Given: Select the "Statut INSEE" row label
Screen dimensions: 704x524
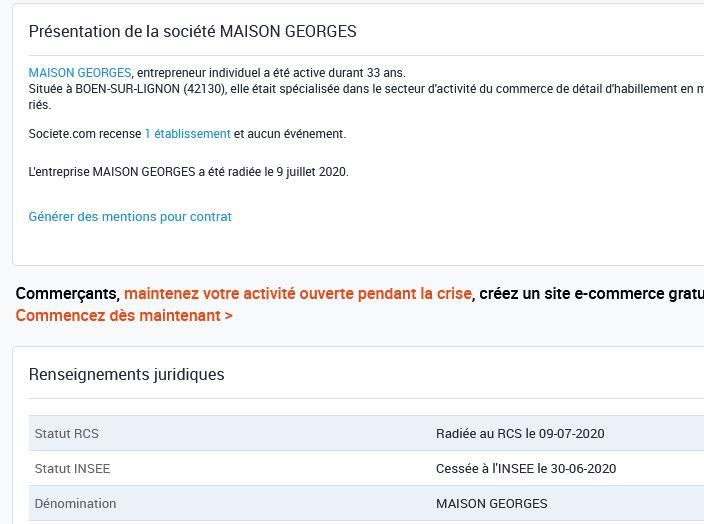Looking at the screenshot, I should [72, 469].
